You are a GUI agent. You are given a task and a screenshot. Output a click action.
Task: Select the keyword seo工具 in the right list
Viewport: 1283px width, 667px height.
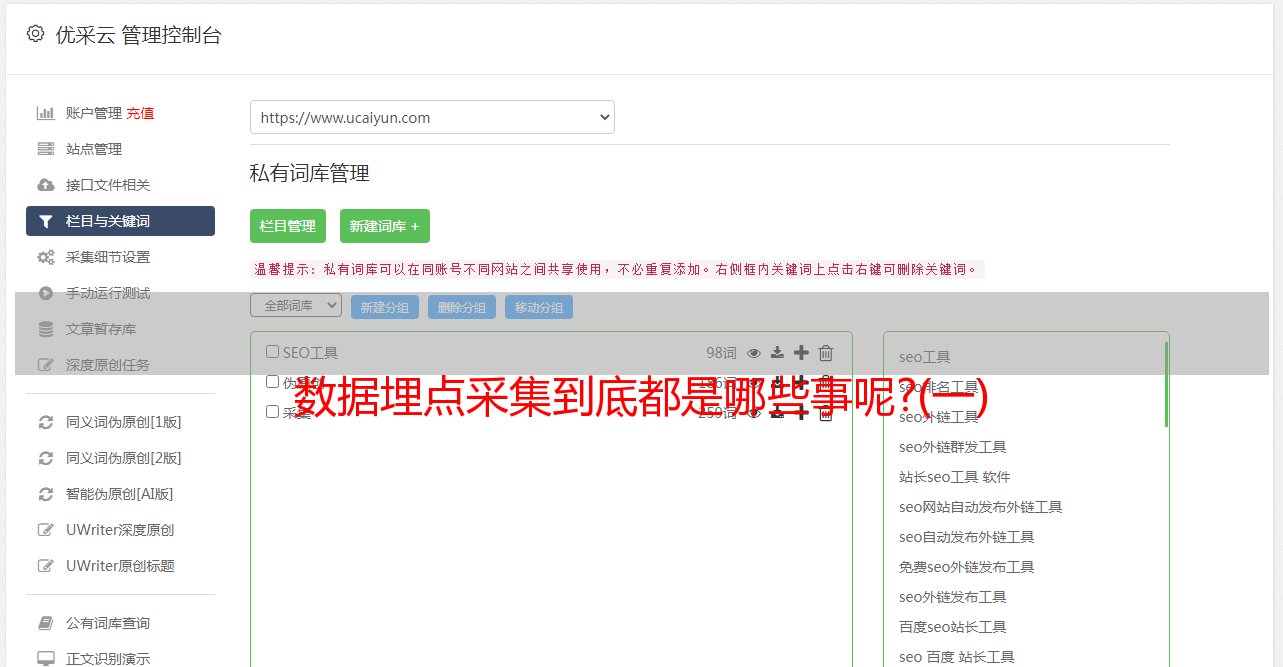tap(925, 357)
